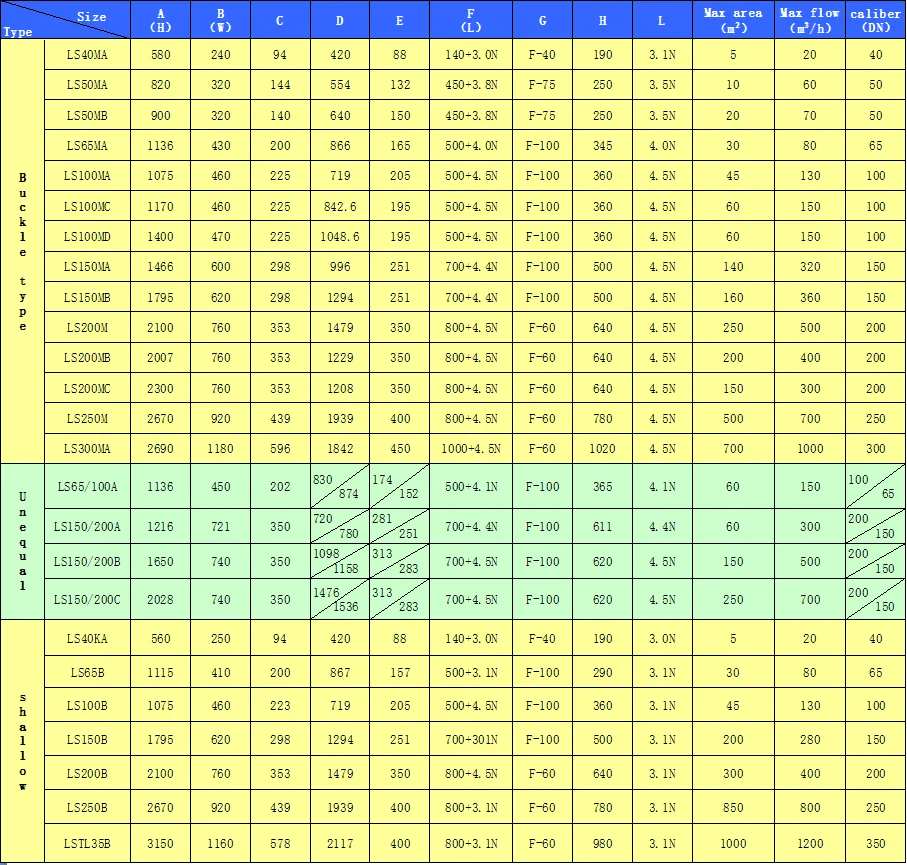Click the 3150 value for LSTL35B

tap(161, 843)
